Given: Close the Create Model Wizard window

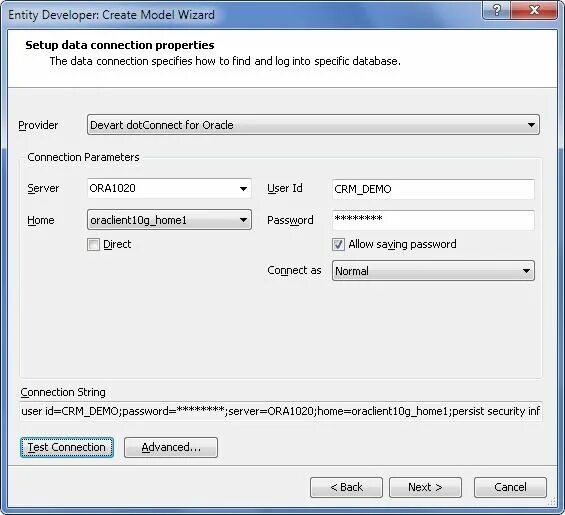Looking at the screenshot, I should click(x=534, y=10).
